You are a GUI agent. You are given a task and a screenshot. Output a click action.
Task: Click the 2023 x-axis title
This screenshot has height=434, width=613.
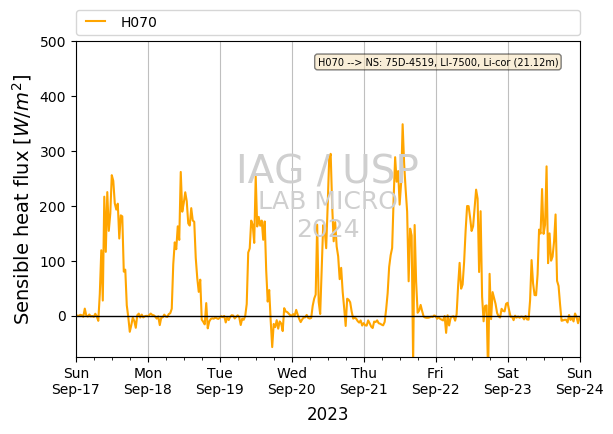[328, 414]
